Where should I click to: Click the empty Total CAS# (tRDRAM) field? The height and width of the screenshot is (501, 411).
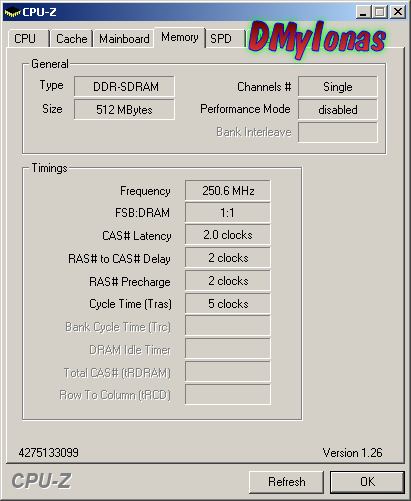[228, 371]
